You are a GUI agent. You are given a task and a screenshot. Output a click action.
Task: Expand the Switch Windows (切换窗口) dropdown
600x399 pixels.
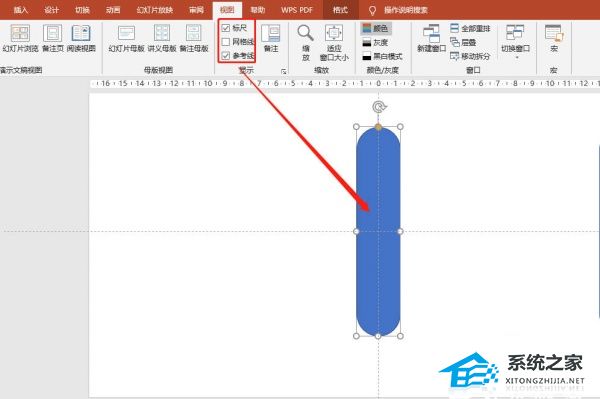coord(515,41)
